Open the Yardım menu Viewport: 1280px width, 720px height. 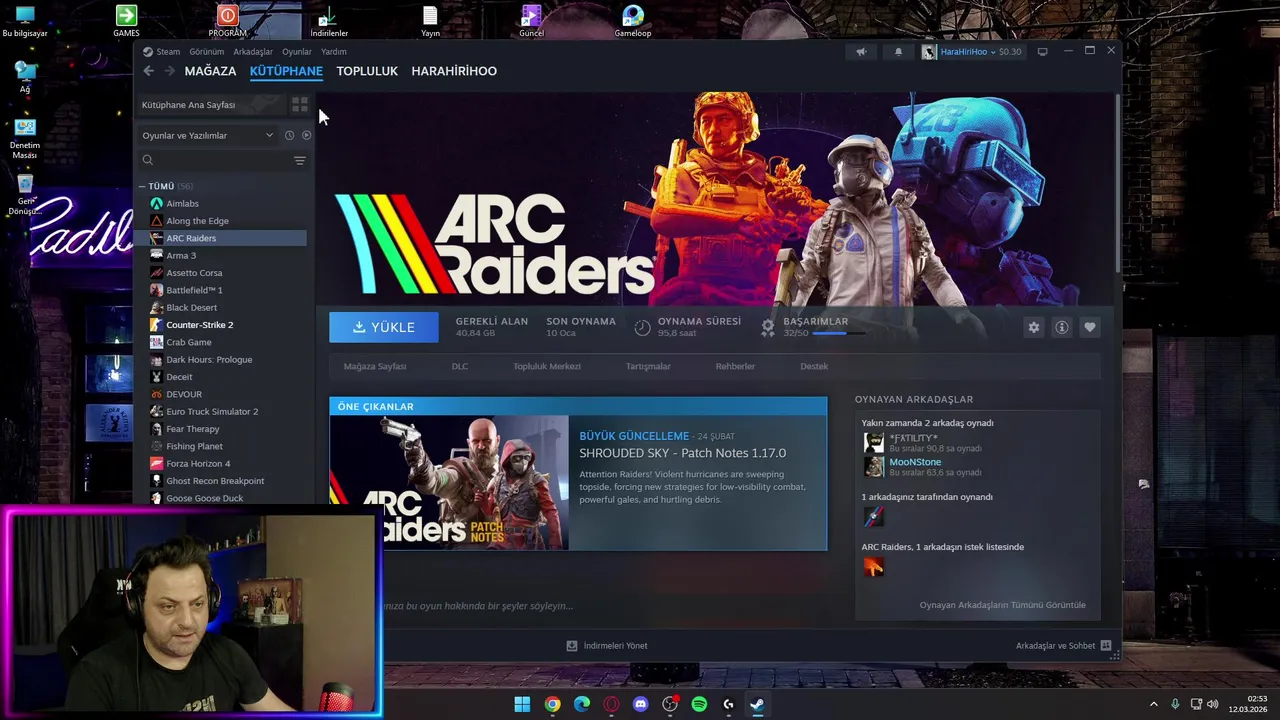(334, 52)
